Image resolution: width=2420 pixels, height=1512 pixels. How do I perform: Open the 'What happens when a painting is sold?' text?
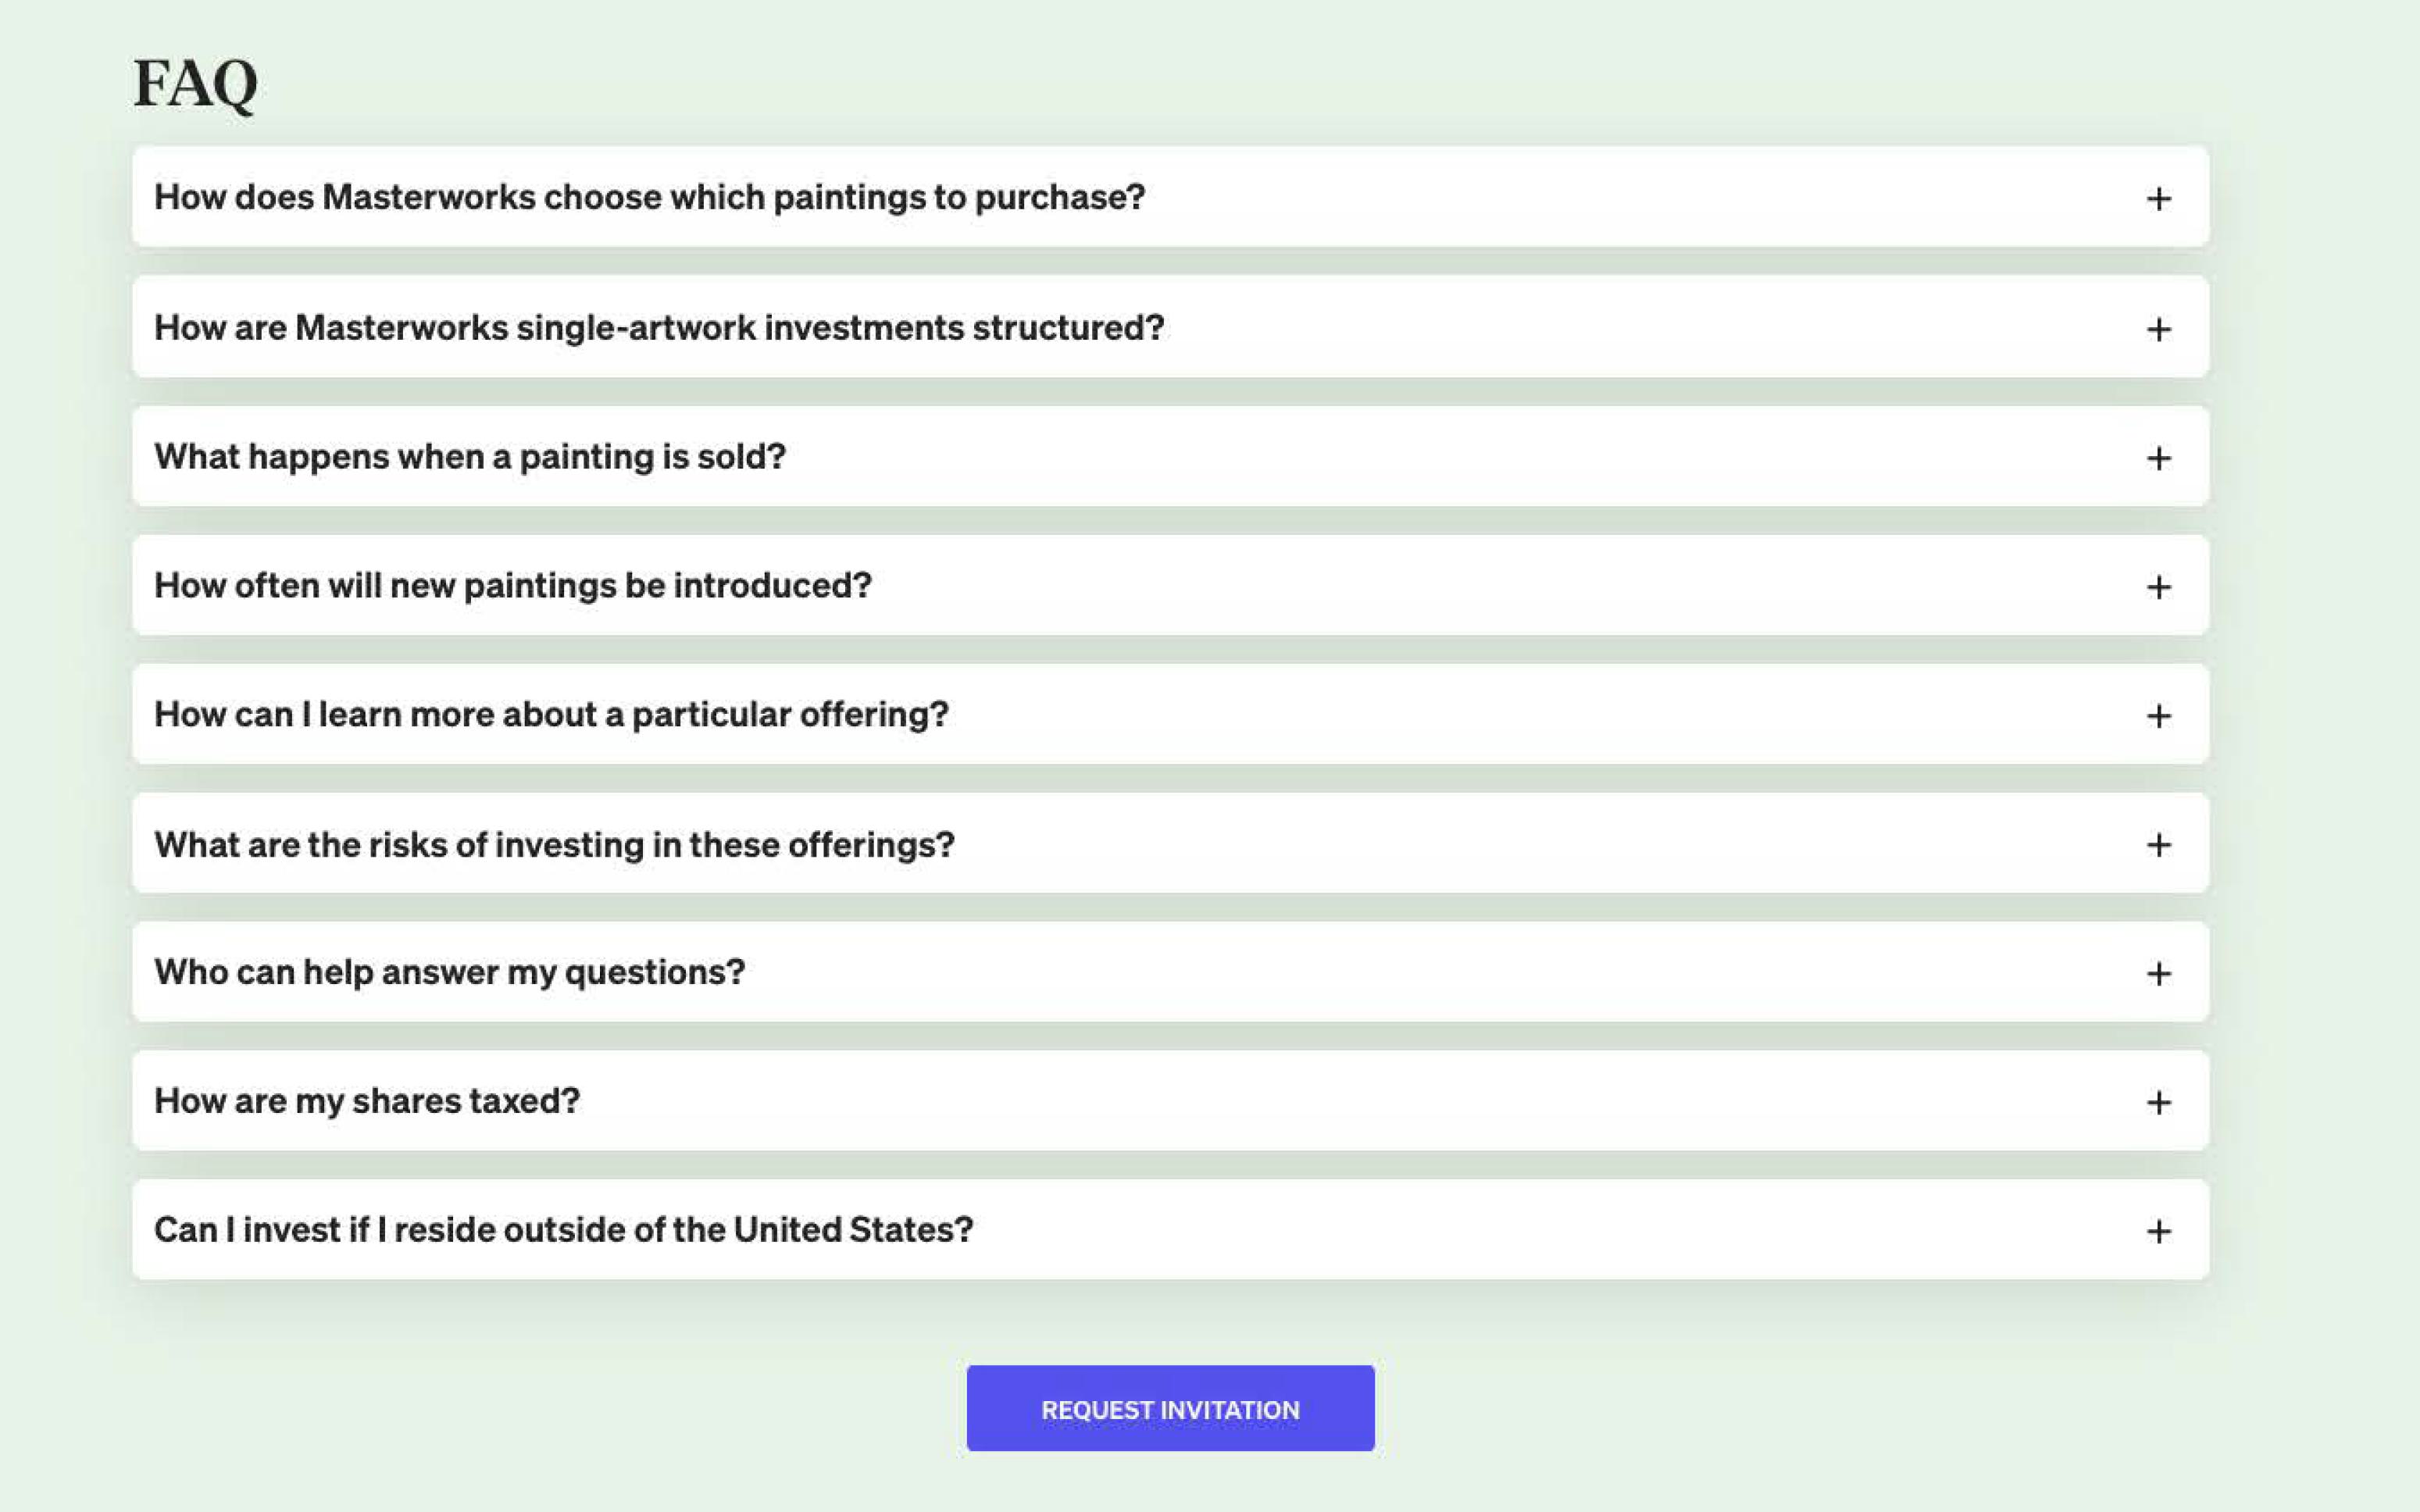(470, 457)
